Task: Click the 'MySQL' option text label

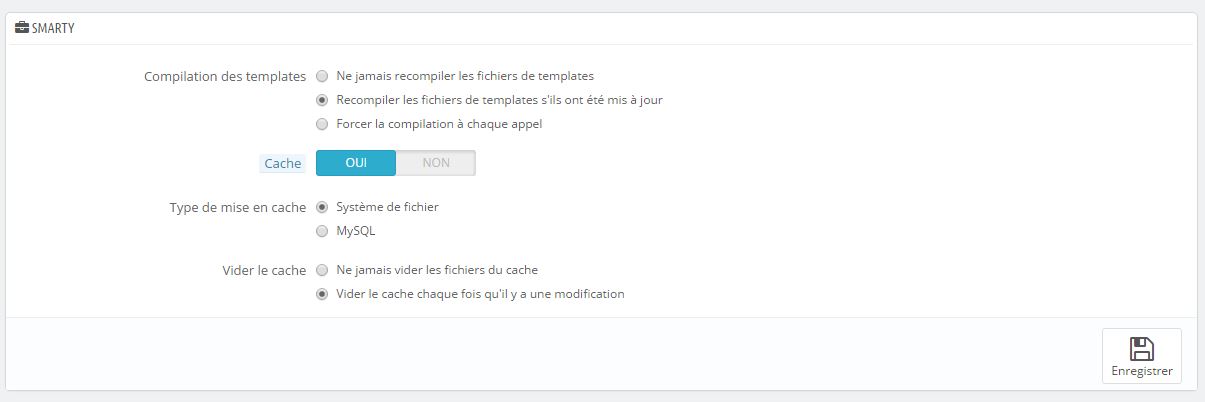Action: pyautogui.click(x=356, y=231)
